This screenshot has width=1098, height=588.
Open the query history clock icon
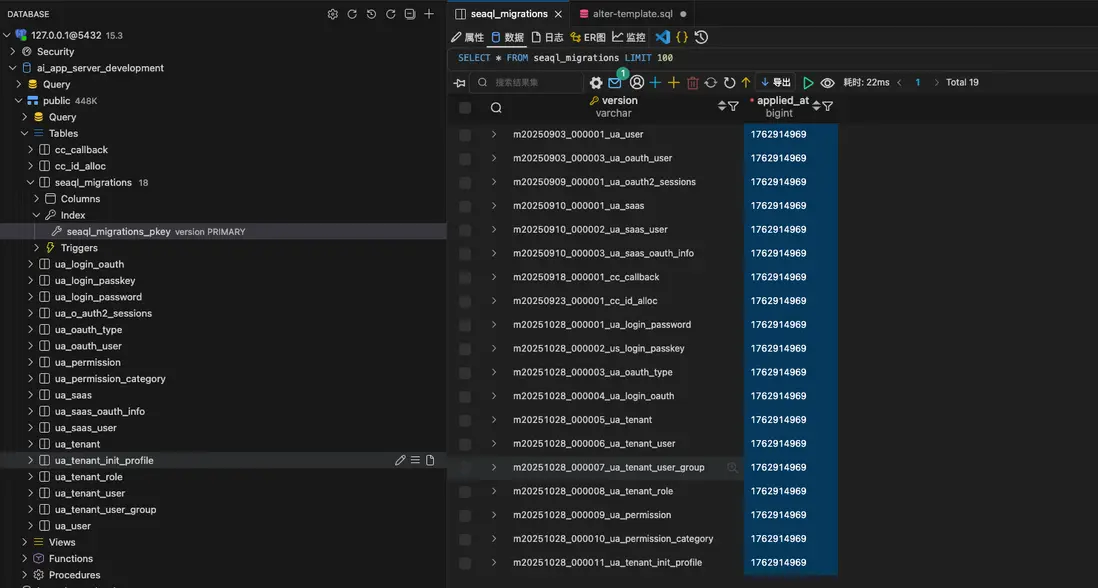click(x=701, y=37)
